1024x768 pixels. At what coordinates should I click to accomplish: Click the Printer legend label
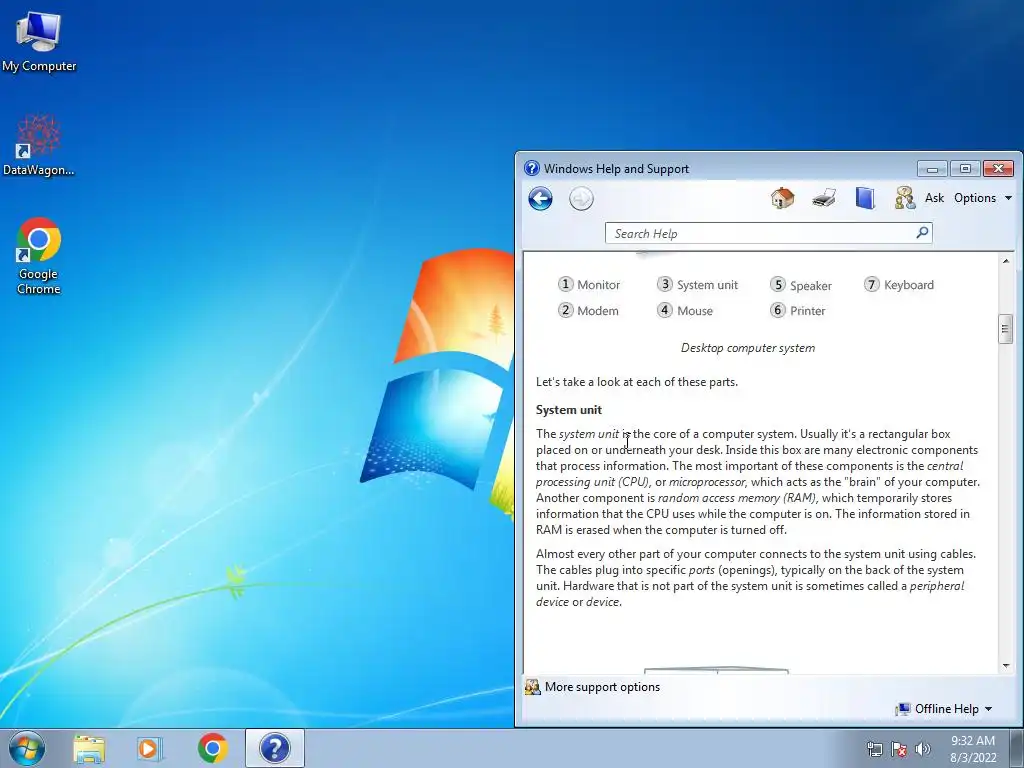tap(808, 311)
